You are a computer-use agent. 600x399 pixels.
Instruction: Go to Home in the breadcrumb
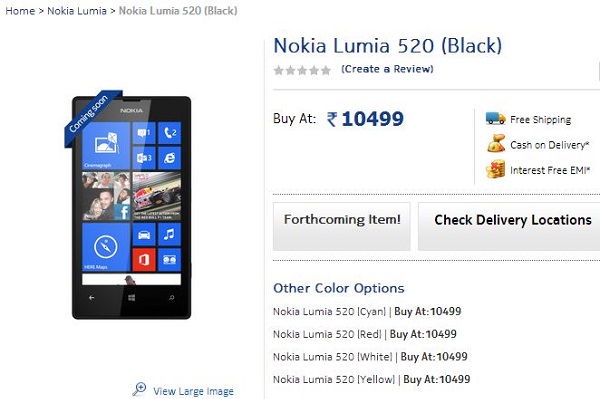click(20, 11)
